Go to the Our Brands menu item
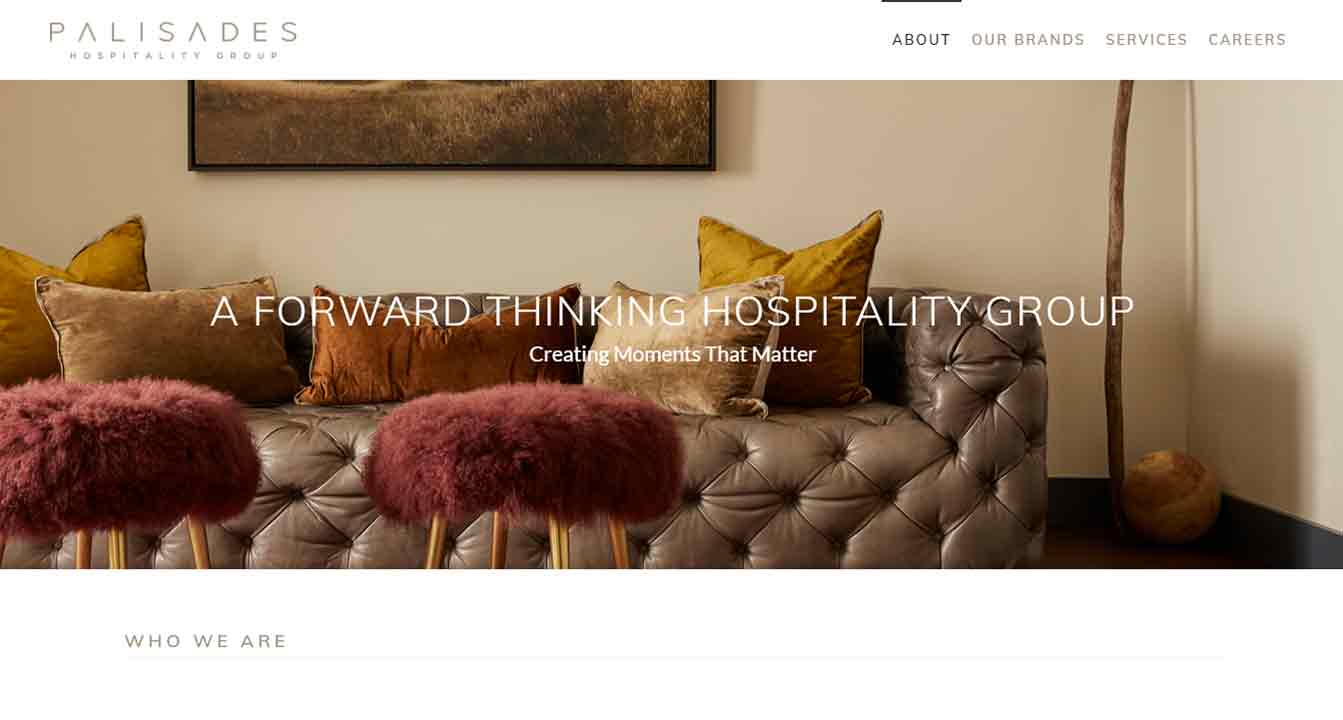Screen dimensions: 1343x720 (x=1028, y=40)
